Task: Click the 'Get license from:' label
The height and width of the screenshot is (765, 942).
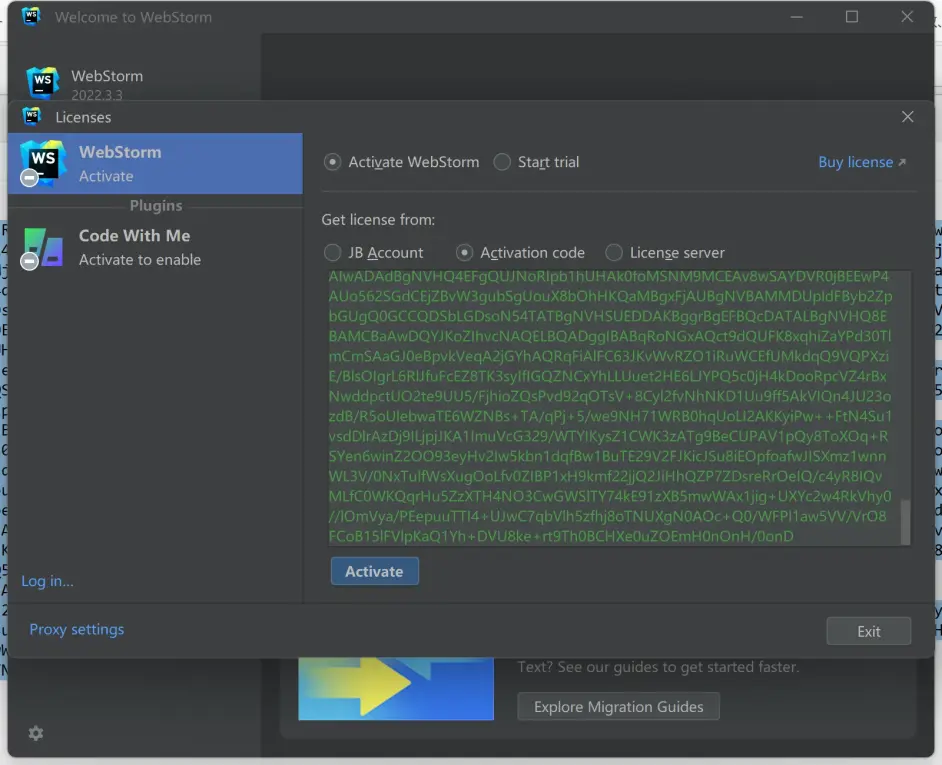Action: 378,220
